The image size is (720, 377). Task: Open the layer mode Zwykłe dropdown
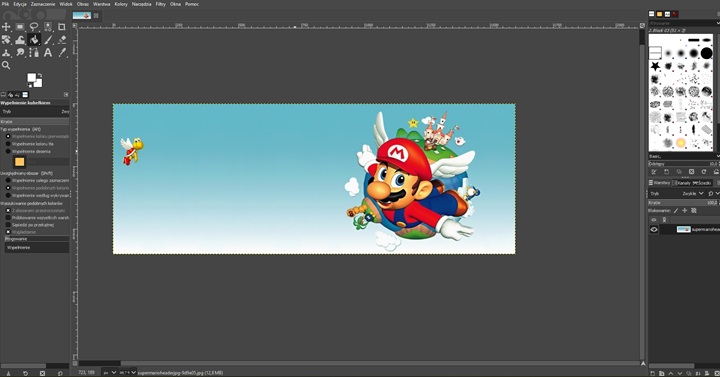pos(692,194)
